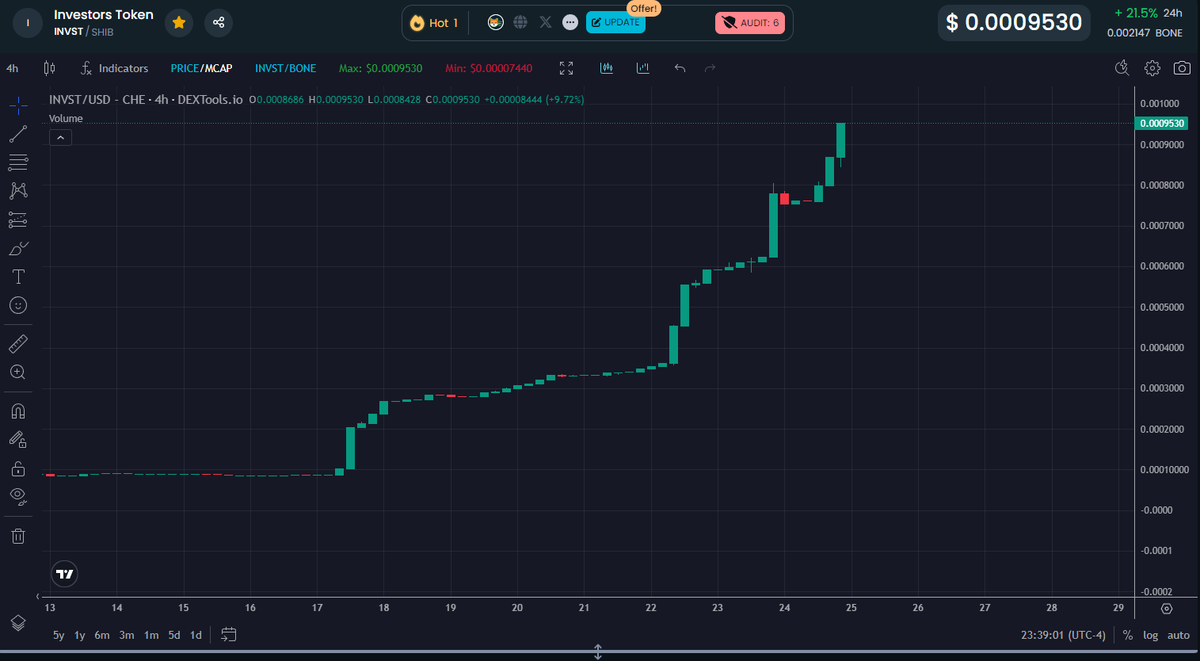The image size is (1200, 661).
Task: Open quick search in the chart toolbar
Action: point(1122,68)
